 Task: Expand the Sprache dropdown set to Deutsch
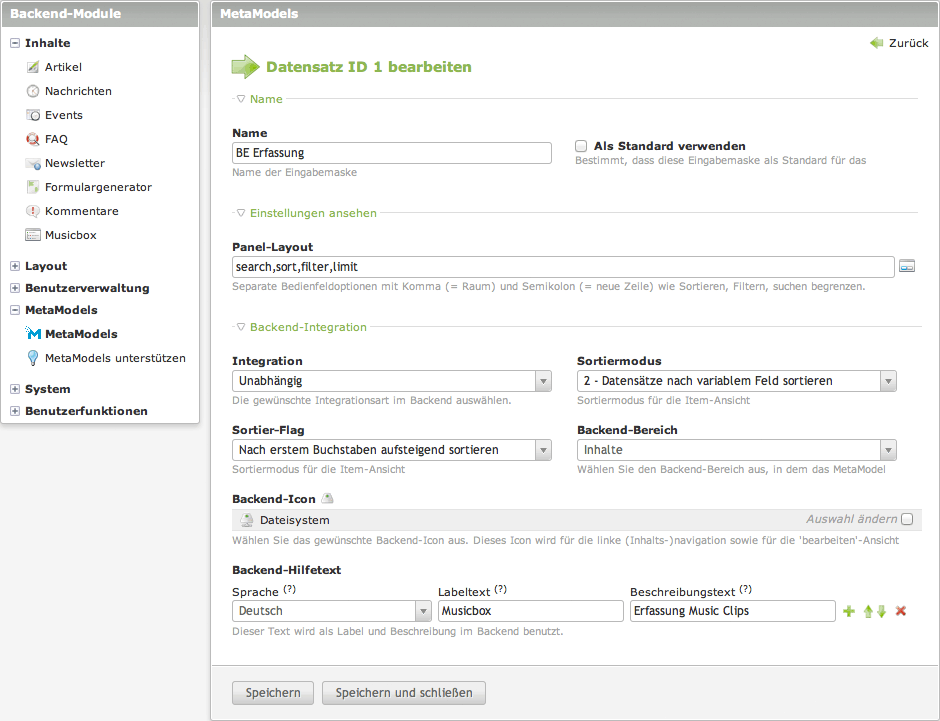point(331,611)
